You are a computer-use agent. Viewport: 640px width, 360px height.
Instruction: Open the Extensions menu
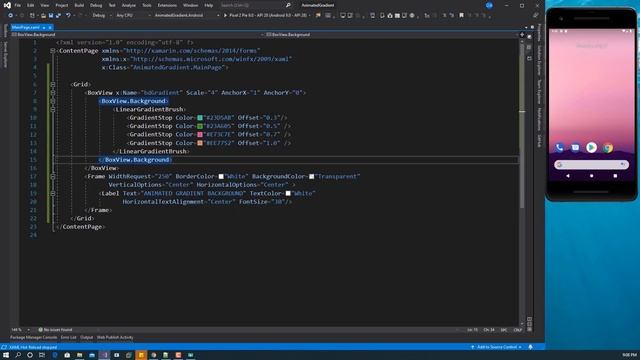pos(167,5)
